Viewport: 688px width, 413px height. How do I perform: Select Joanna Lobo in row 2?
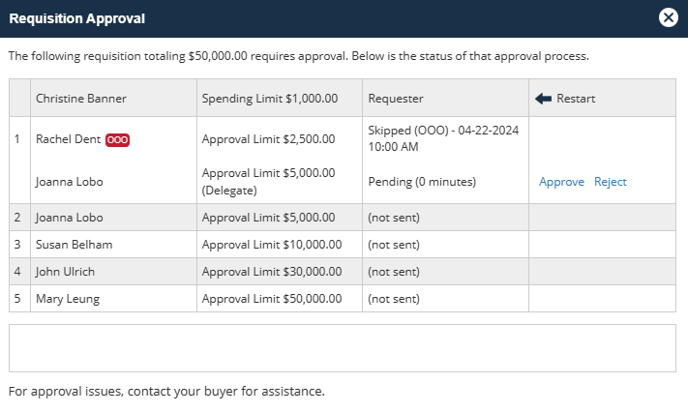pyautogui.click(x=69, y=217)
